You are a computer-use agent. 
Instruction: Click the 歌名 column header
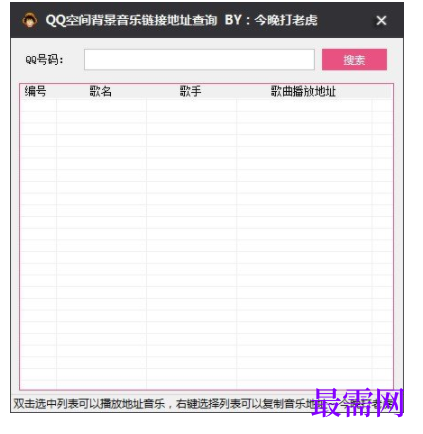[101, 91]
